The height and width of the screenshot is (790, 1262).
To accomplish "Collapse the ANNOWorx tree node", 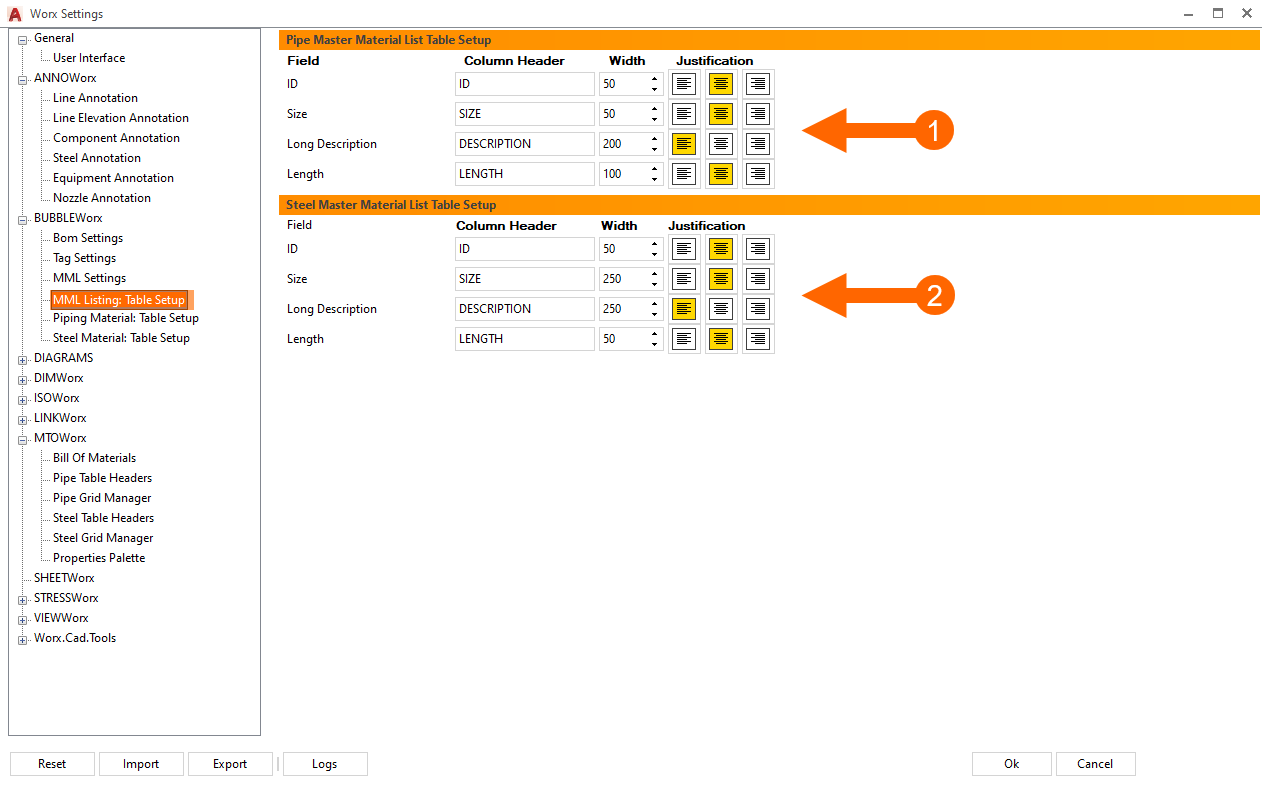I will 22,79.
